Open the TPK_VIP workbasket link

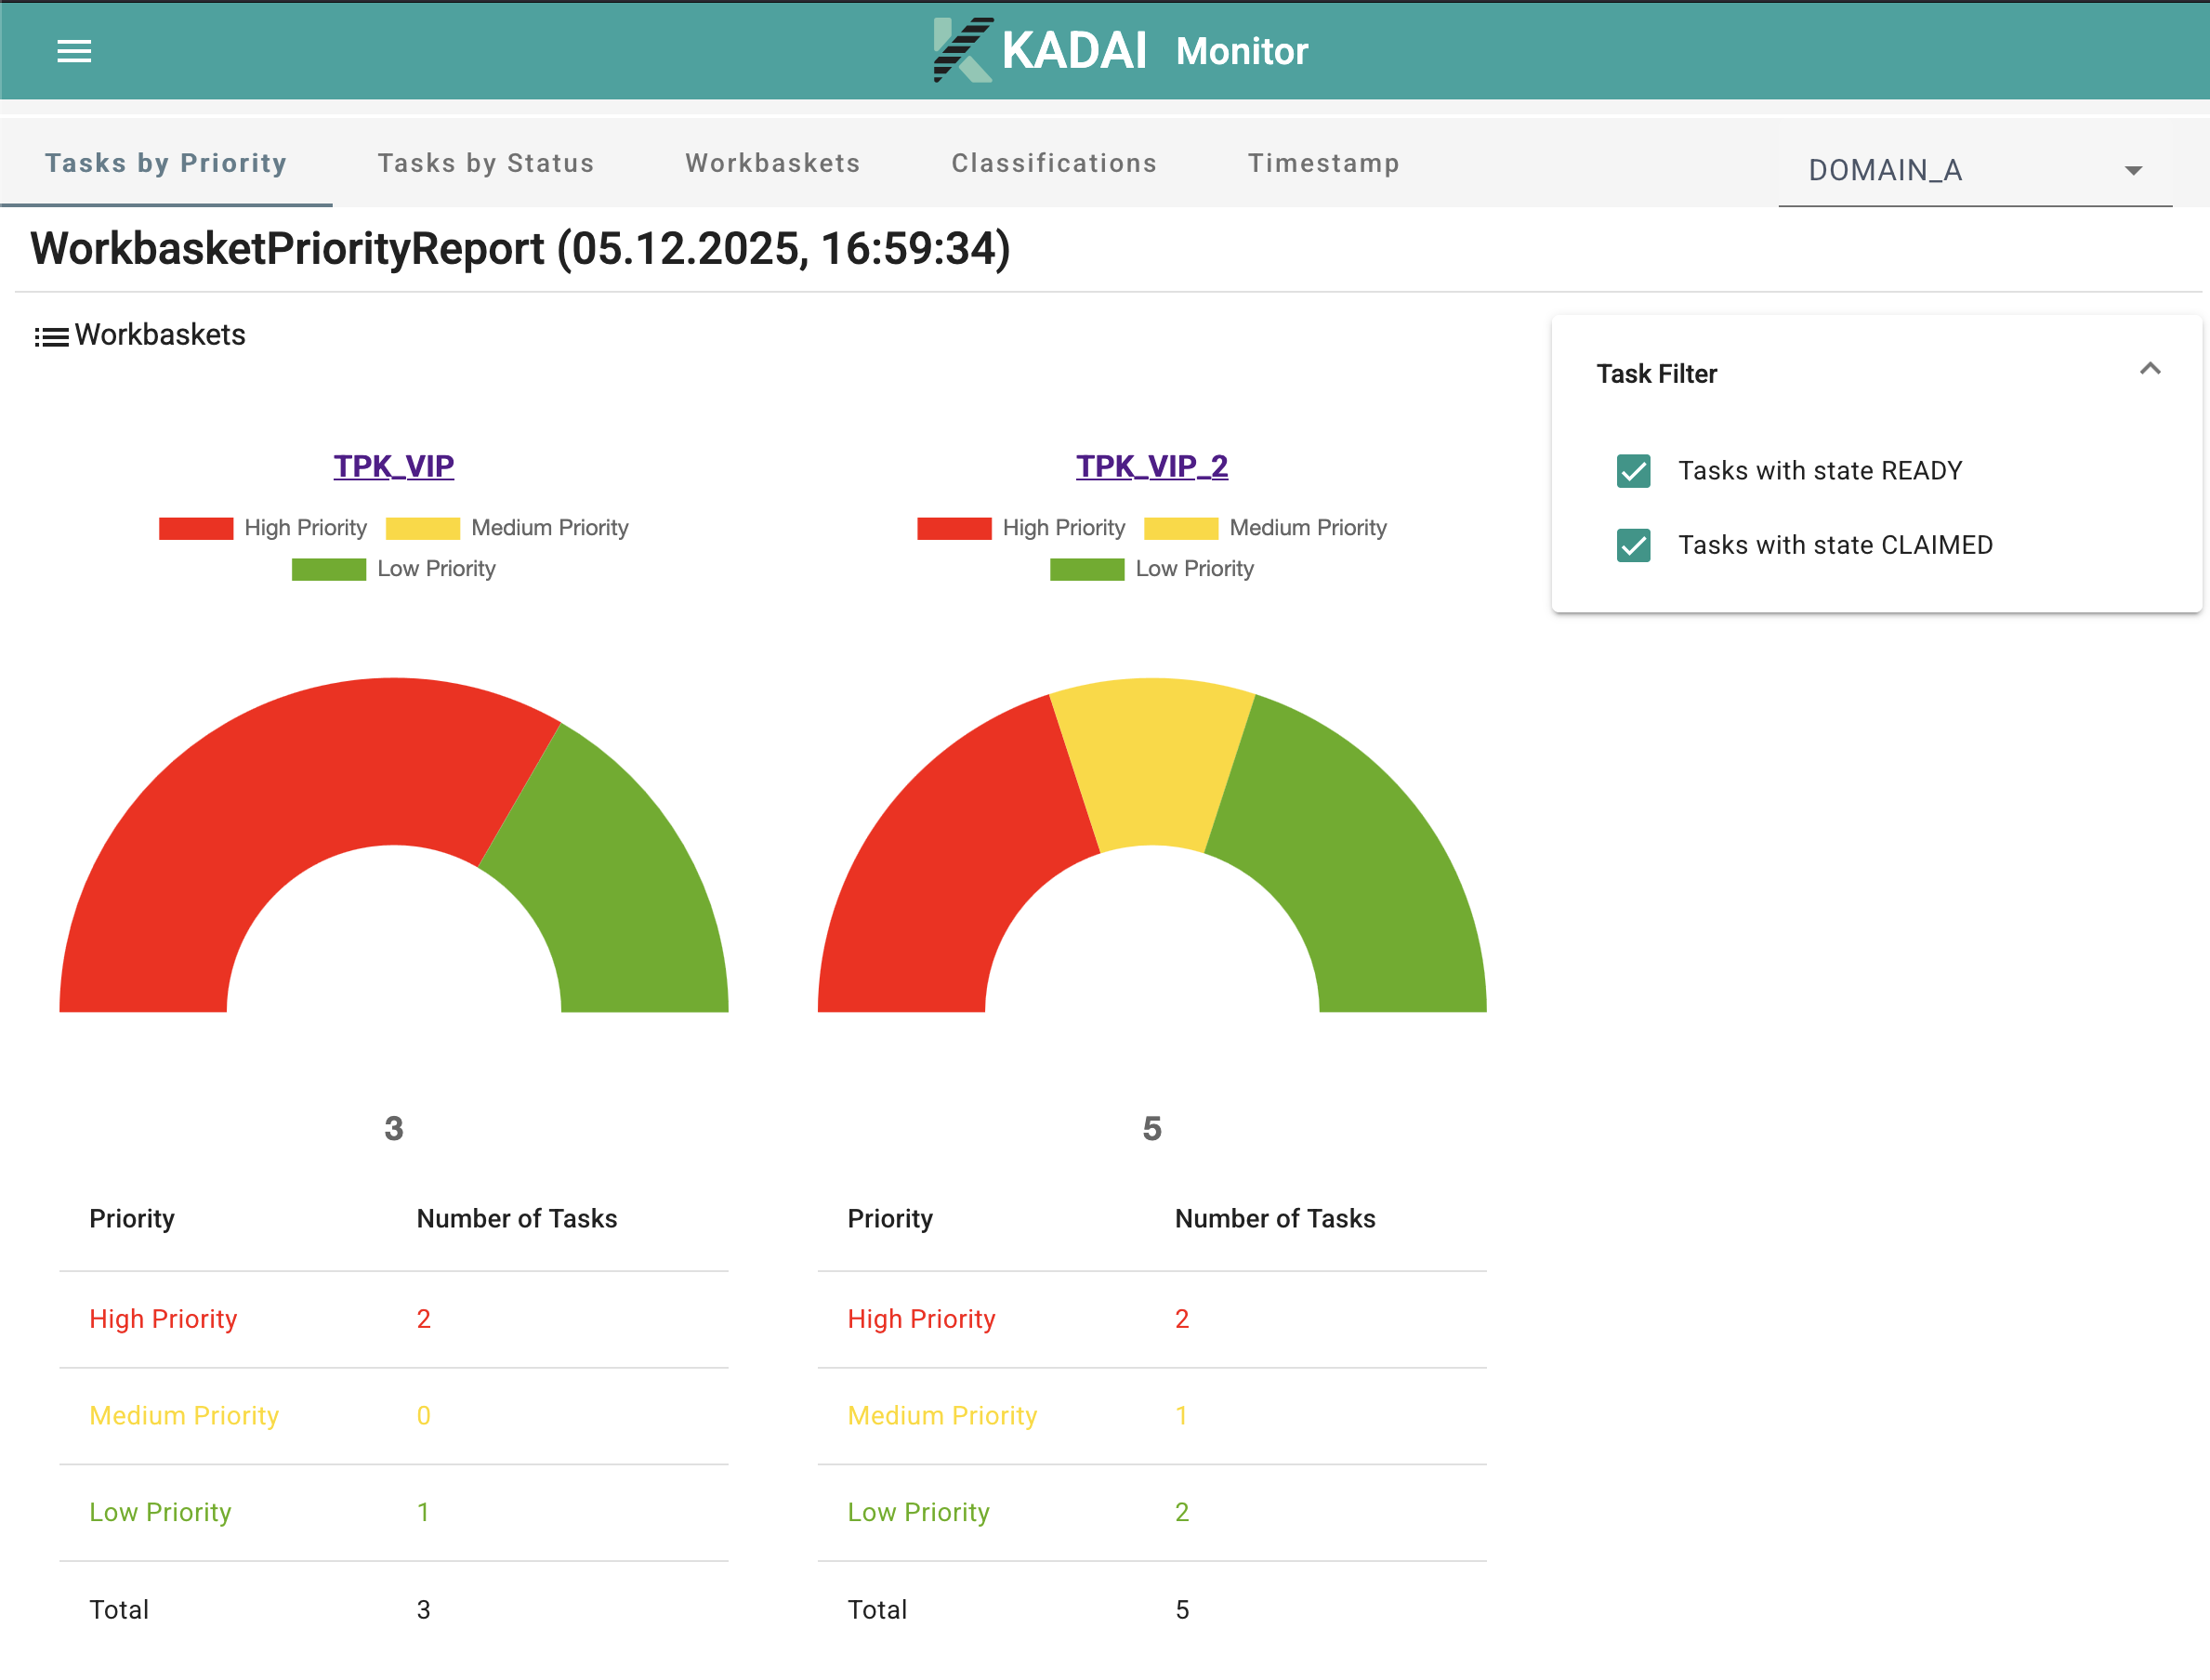pyautogui.click(x=393, y=466)
